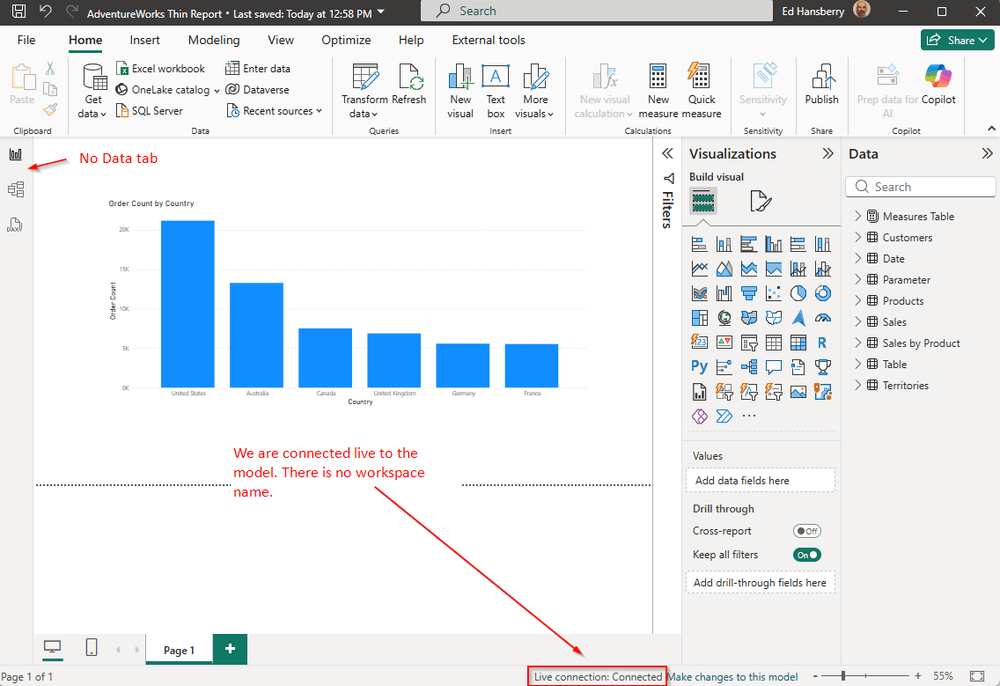Select the Azure map visual
The height and width of the screenshot is (686, 1000).
click(798, 317)
